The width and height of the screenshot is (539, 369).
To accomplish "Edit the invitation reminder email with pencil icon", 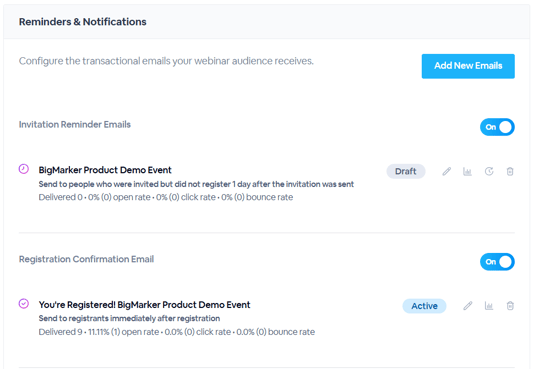I will click(447, 171).
